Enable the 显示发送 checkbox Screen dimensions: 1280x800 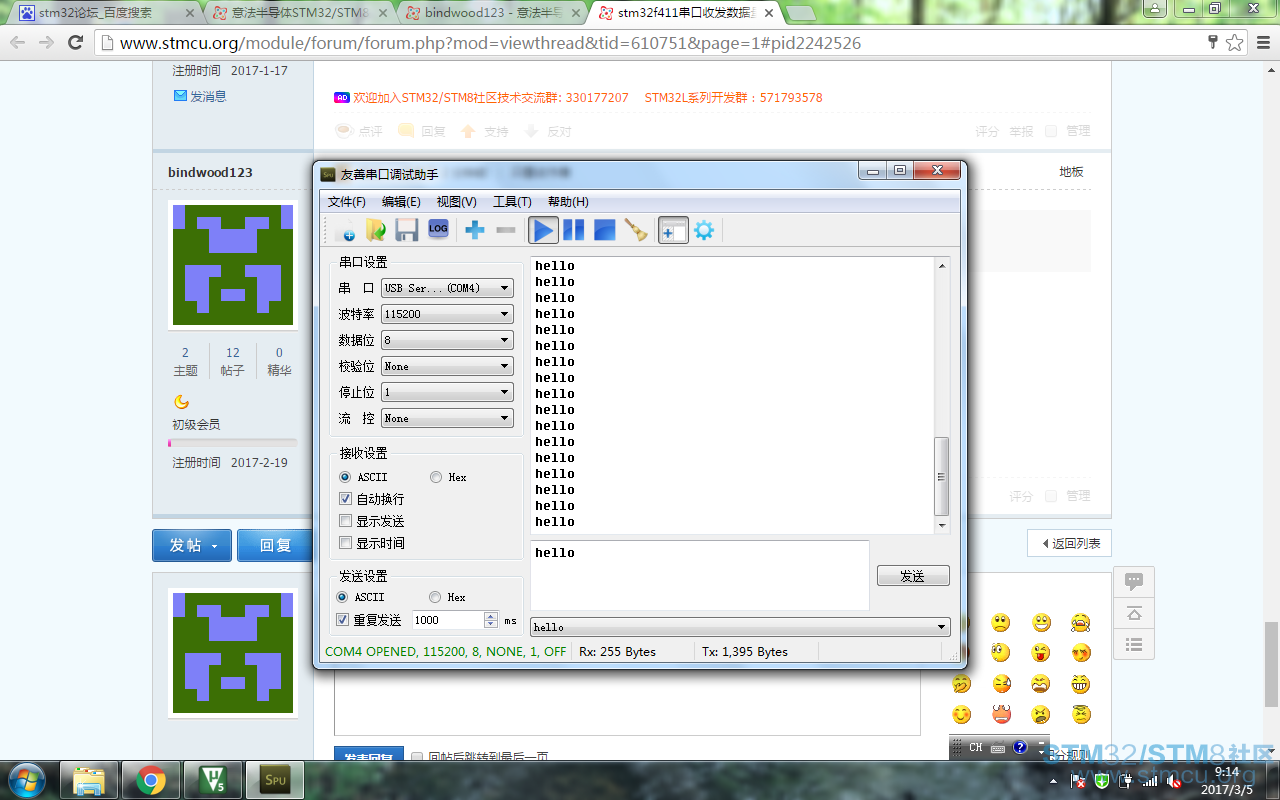[x=346, y=521]
